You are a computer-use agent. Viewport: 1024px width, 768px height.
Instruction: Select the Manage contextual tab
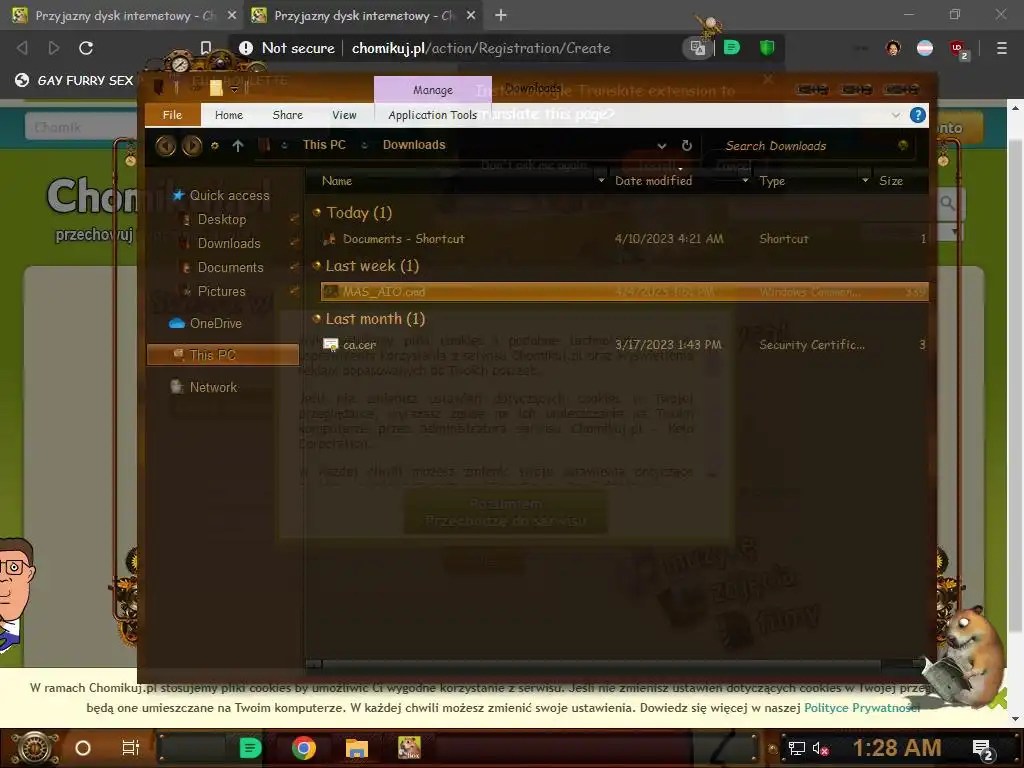pyautogui.click(x=432, y=89)
